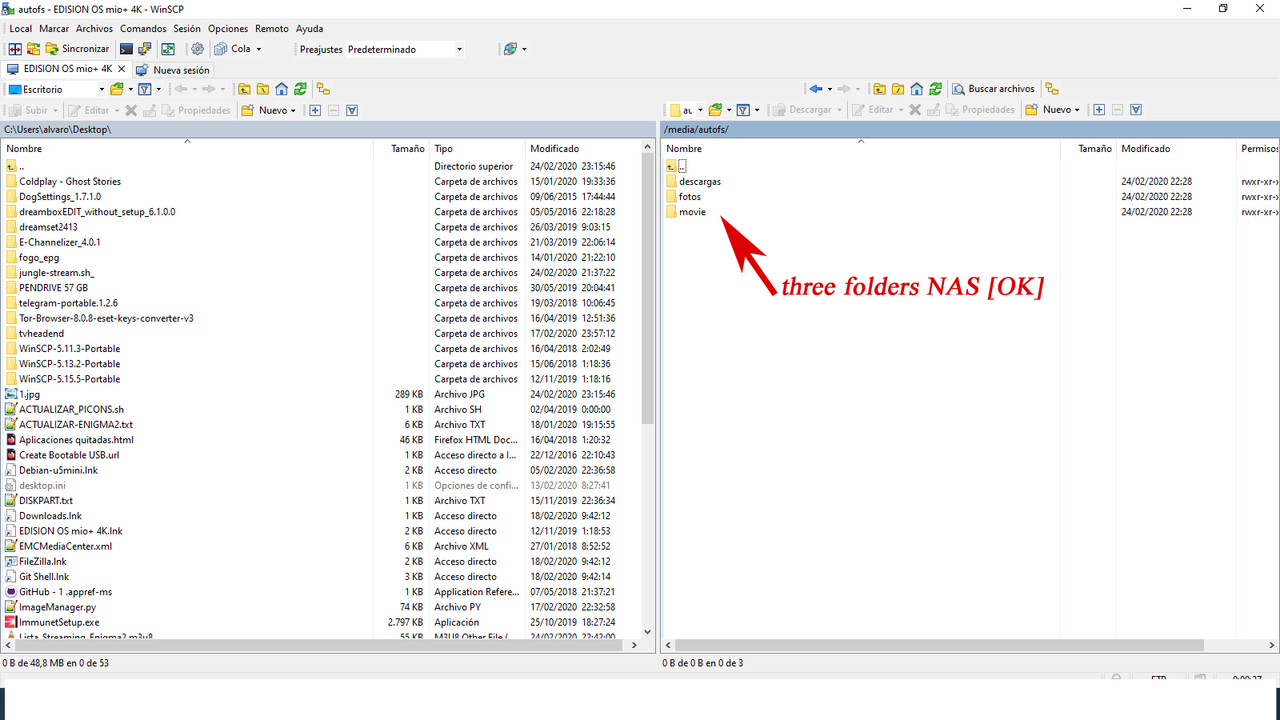Click the Sincronizar button
The width and height of the screenshot is (1280, 720).
pos(78,49)
